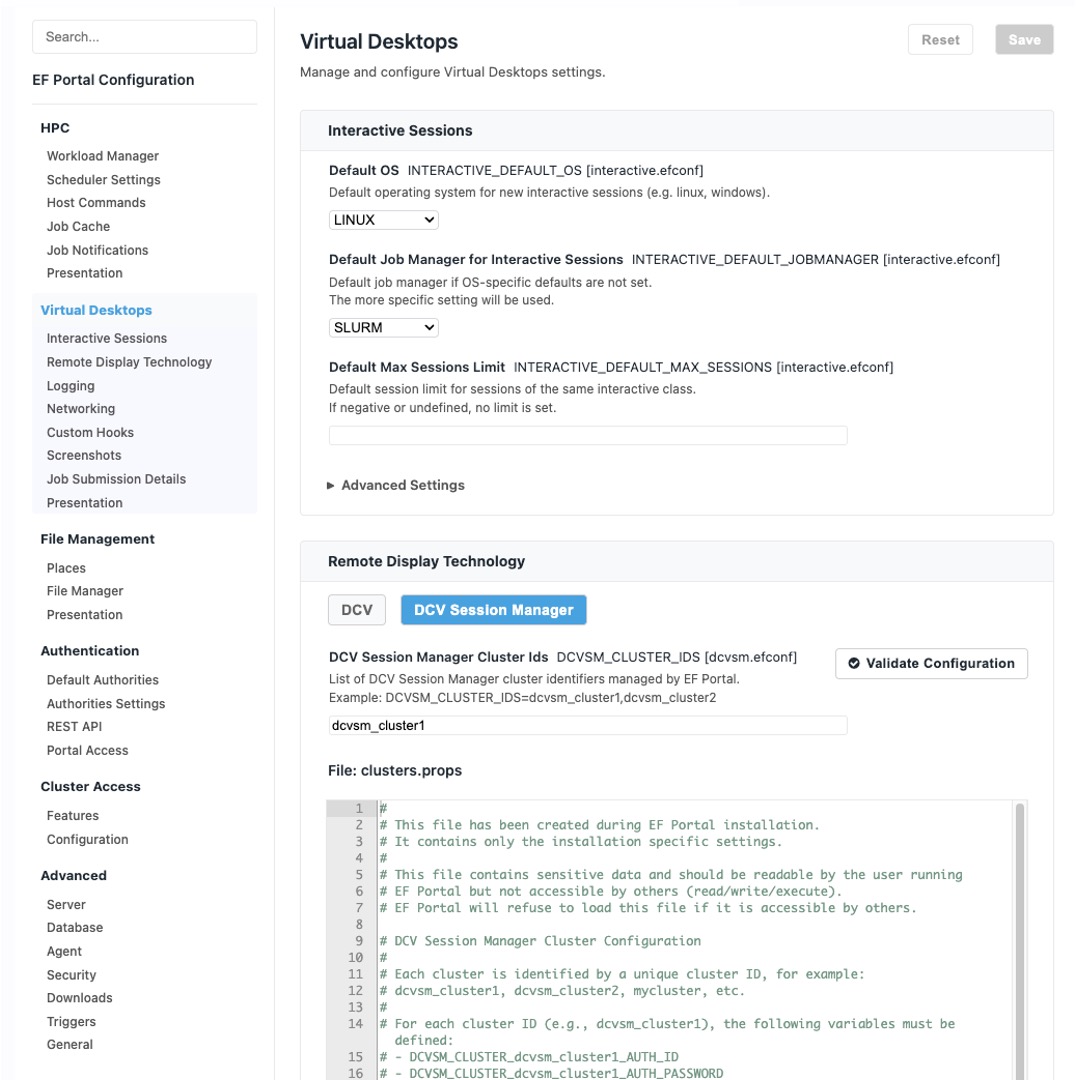Select the DCV Session Manager tab

point(493,610)
